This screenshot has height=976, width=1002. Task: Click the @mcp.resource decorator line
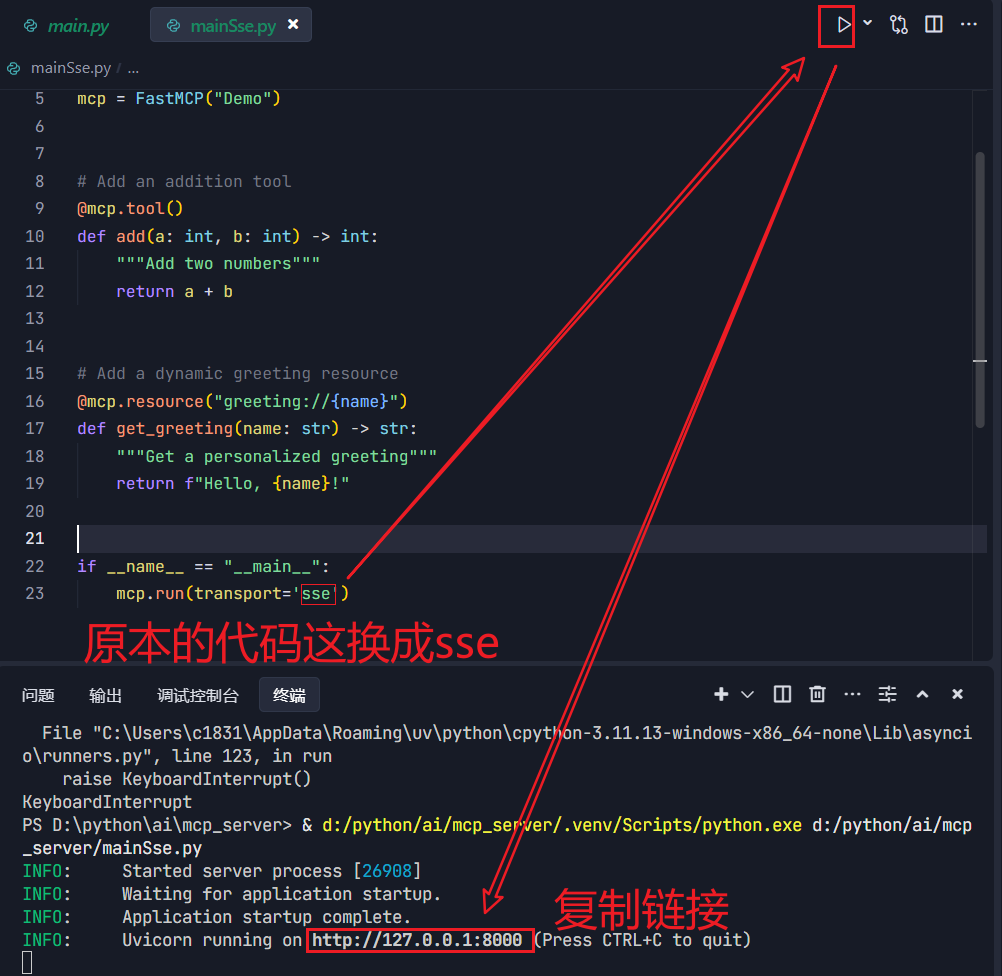(x=242, y=401)
